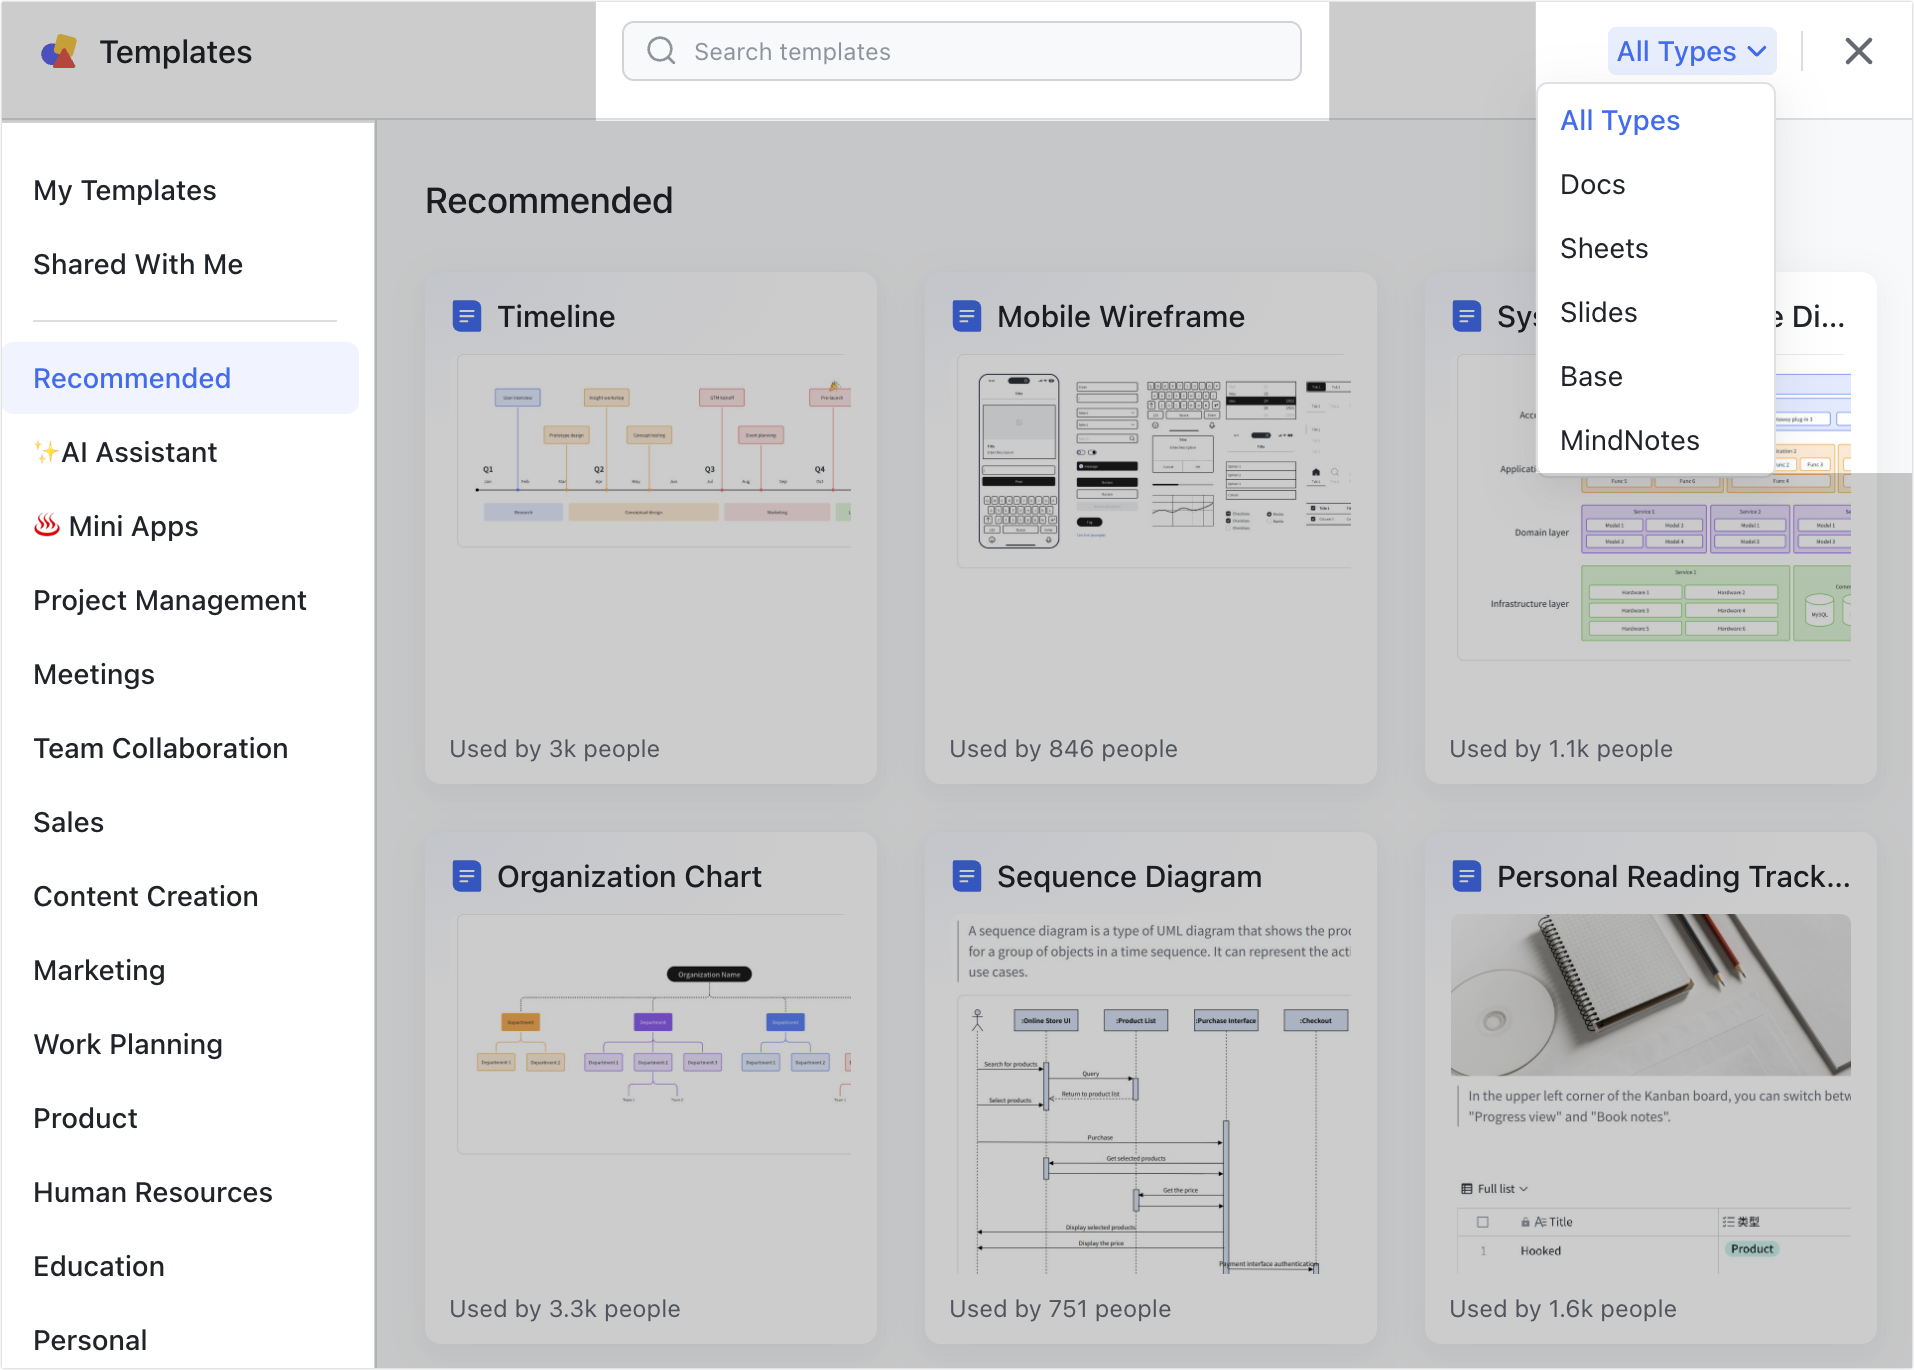The width and height of the screenshot is (1914, 1370).
Task: Click the Mini Apps pepper icon
Action: click(x=48, y=525)
